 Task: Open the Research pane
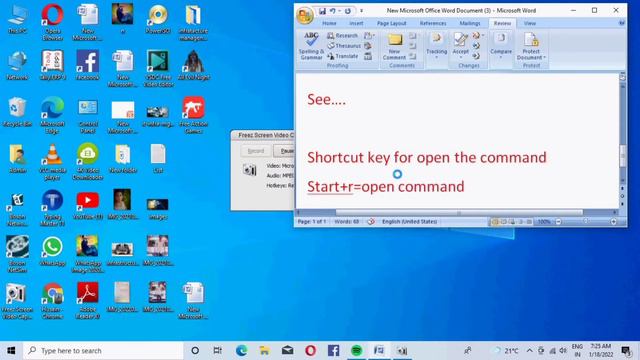tap(342, 36)
